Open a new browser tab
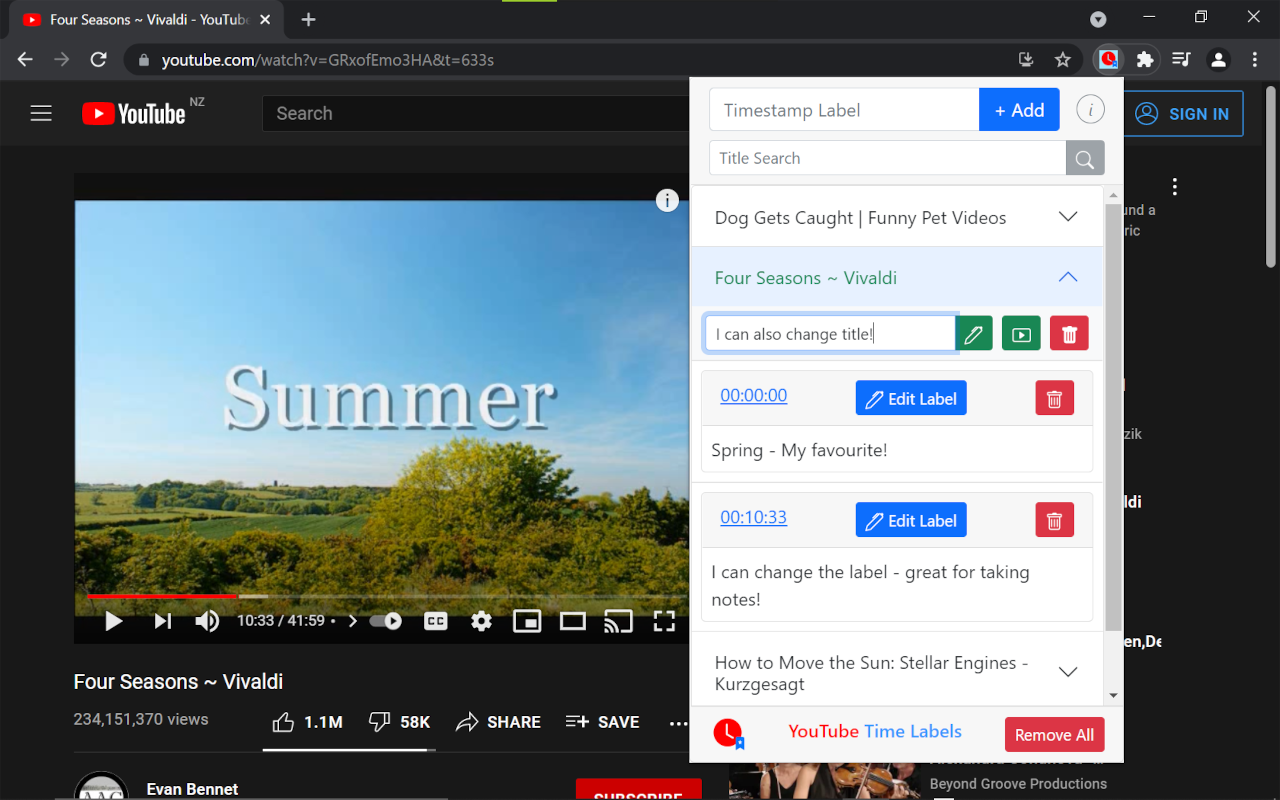This screenshot has height=800, width=1280. pyautogui.click(x=308, y=19)
